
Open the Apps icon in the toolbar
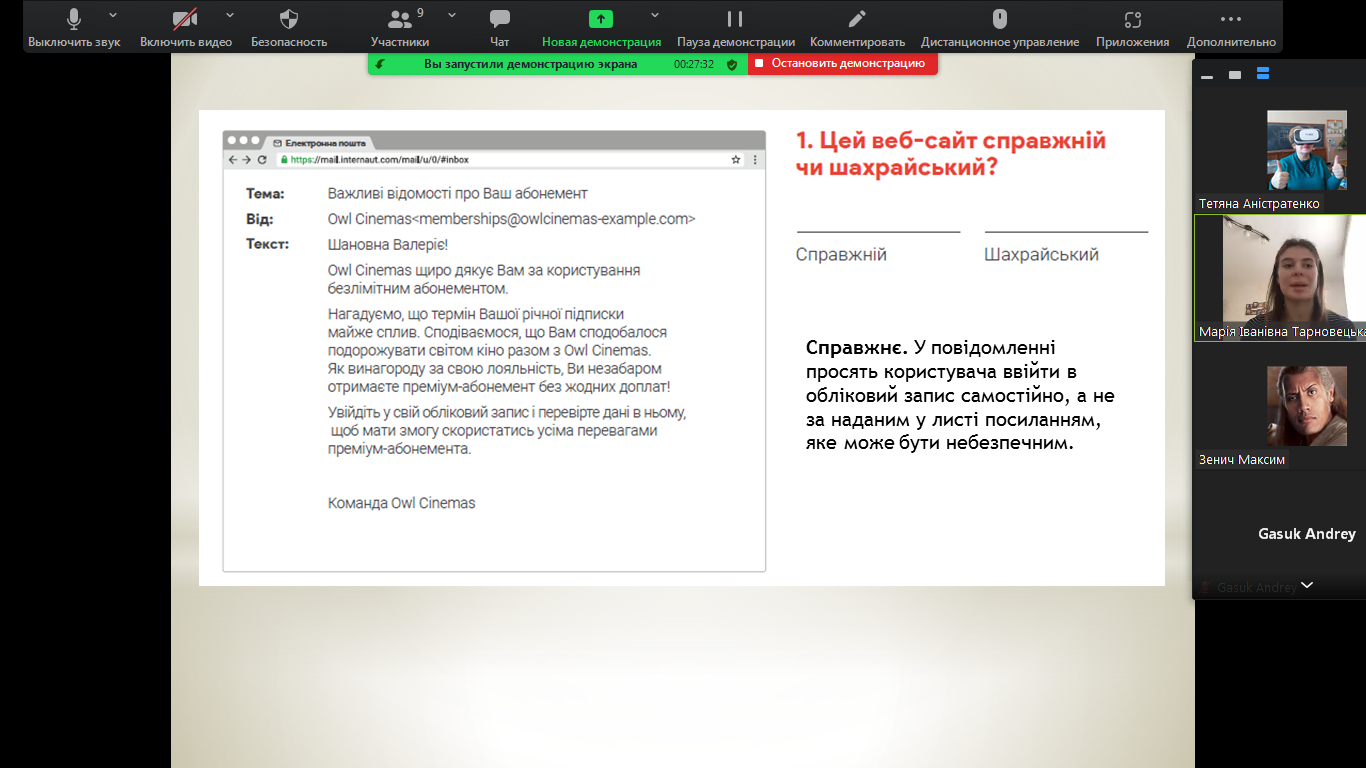[x=1132, y=19]
